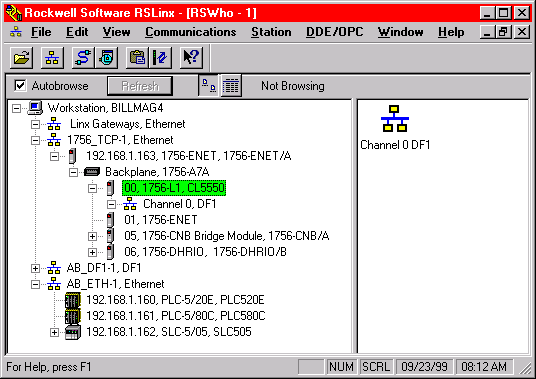This screenshot has width=536, height=379.
Task: Click the 1756-CNB Bridge Module icon
Action: (110, 236)
